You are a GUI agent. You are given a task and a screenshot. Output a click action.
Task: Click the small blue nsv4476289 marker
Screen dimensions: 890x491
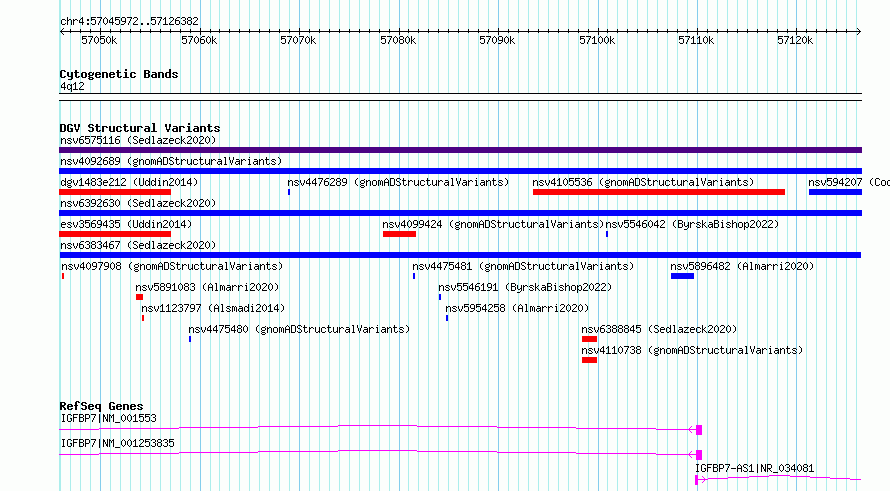tap(289, 192)
